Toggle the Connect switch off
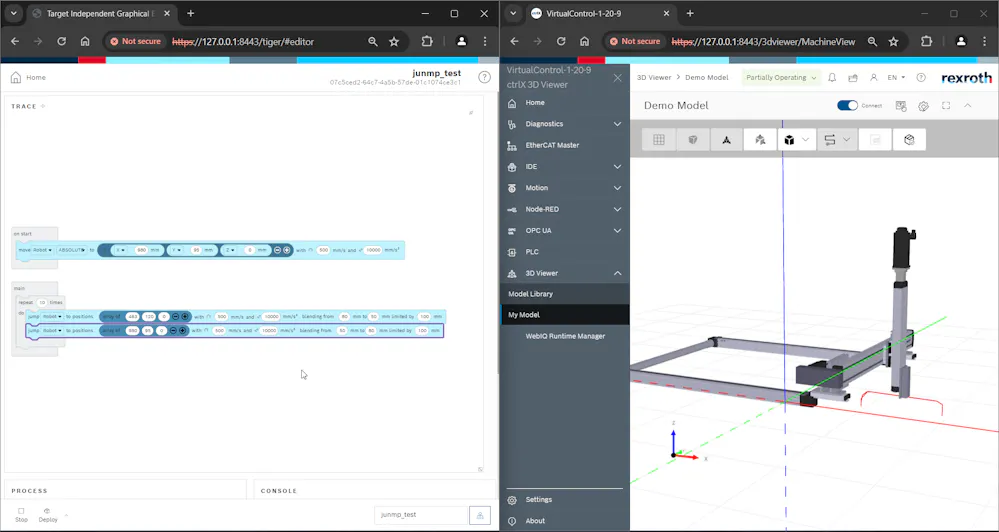Viewport: 999px width, 532px height. click(x=847, y=106)
